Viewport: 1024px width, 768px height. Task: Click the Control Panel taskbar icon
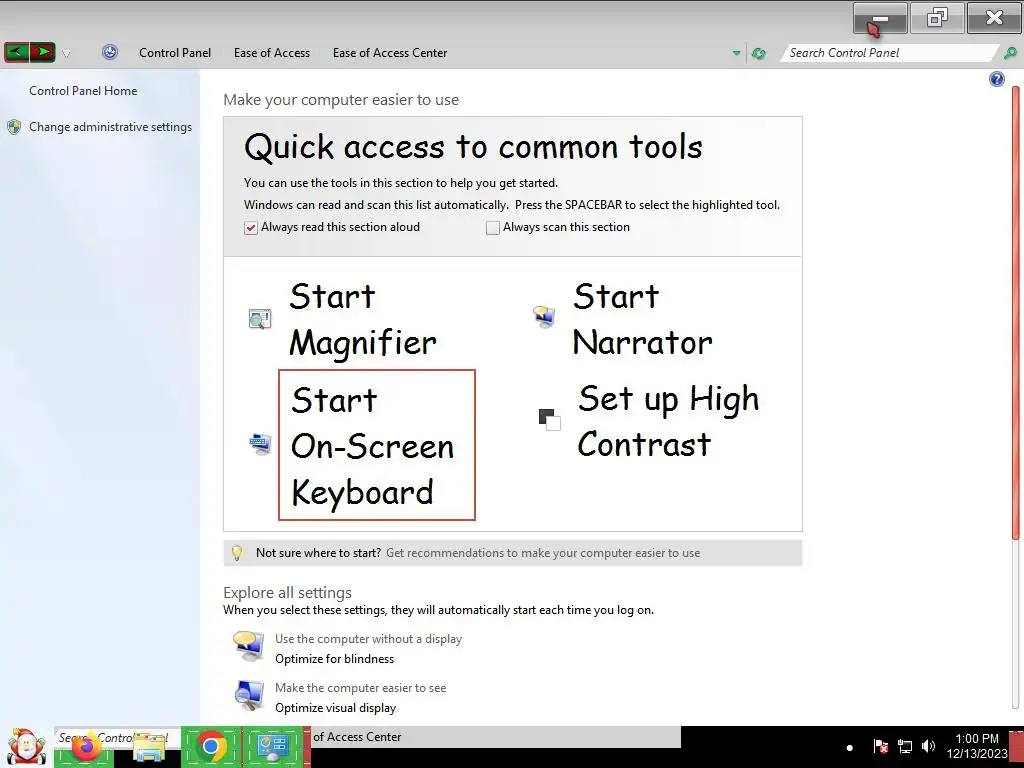[273, 746]
